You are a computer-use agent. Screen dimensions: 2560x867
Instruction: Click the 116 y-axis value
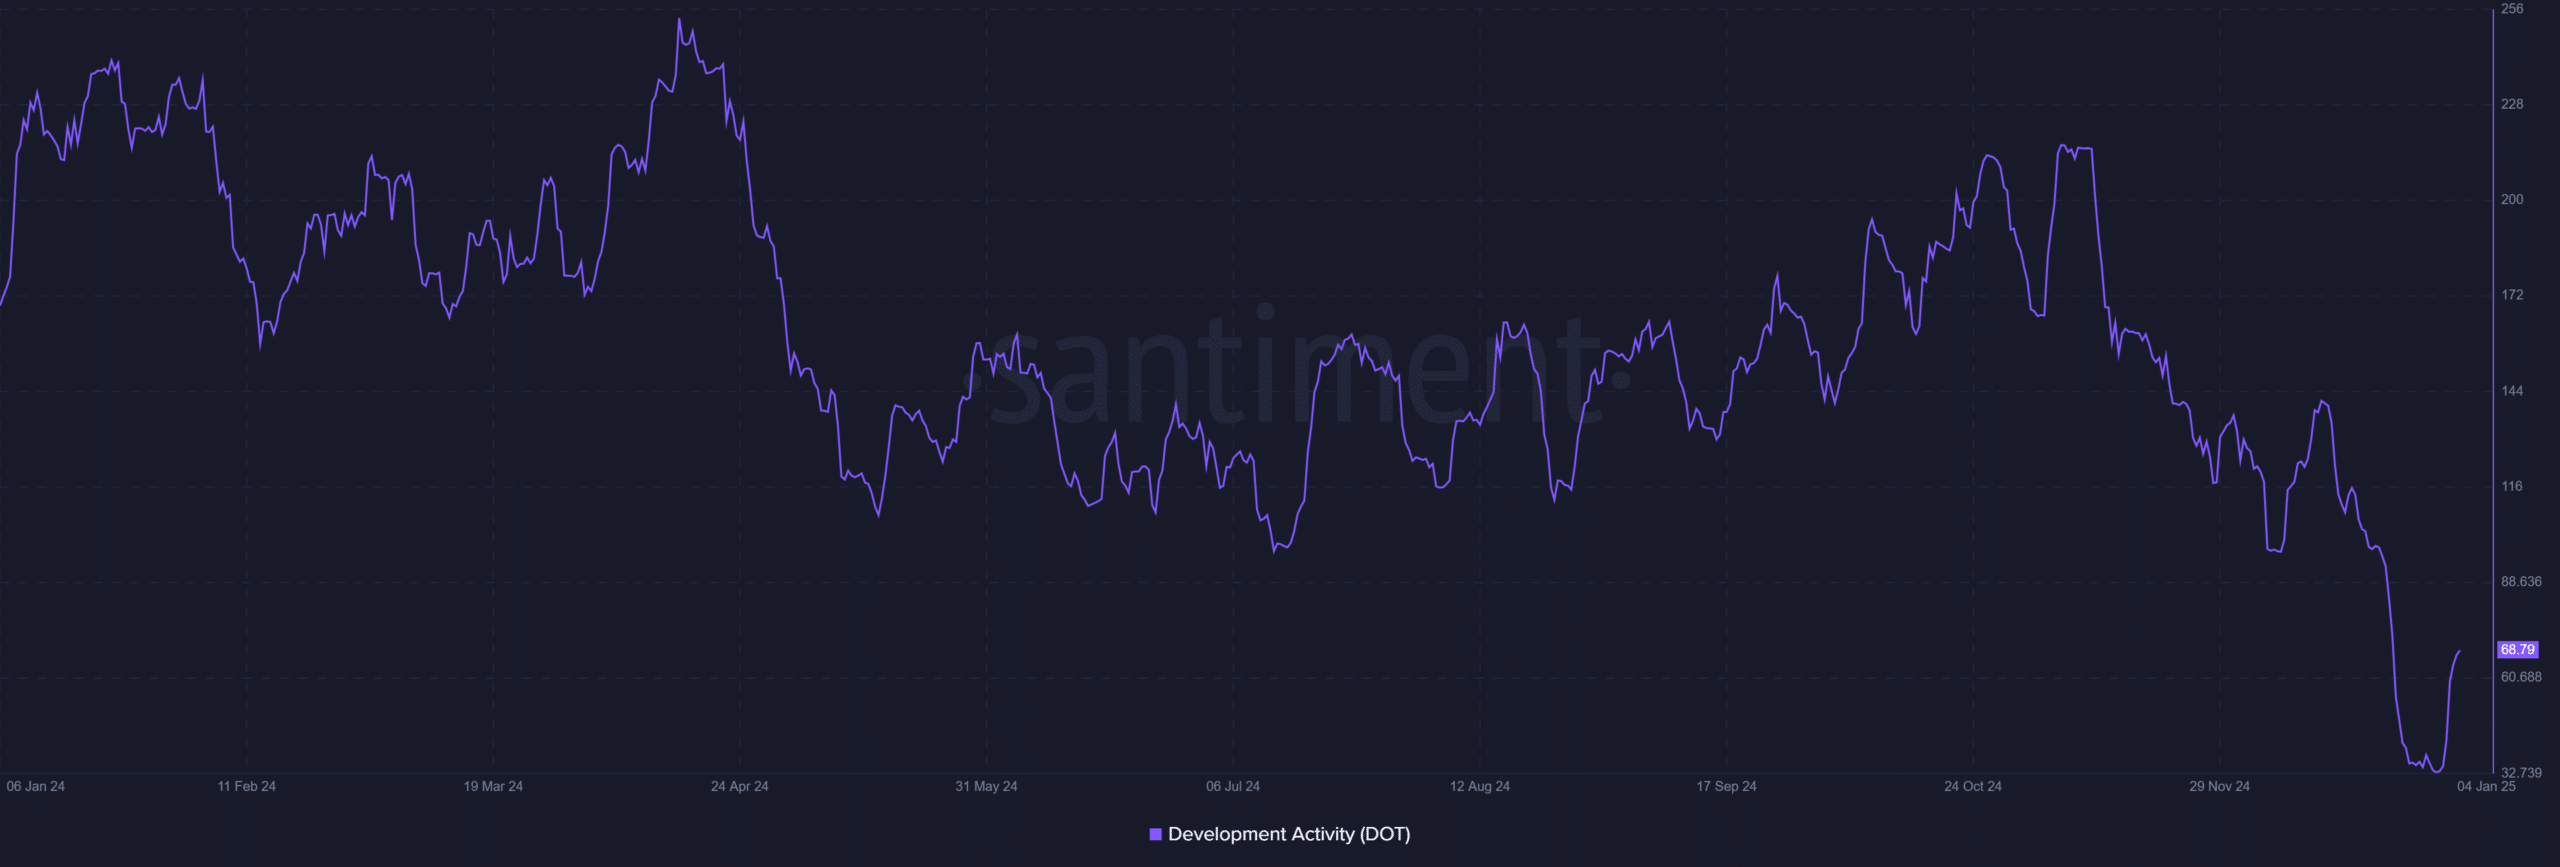(2512, 486)
